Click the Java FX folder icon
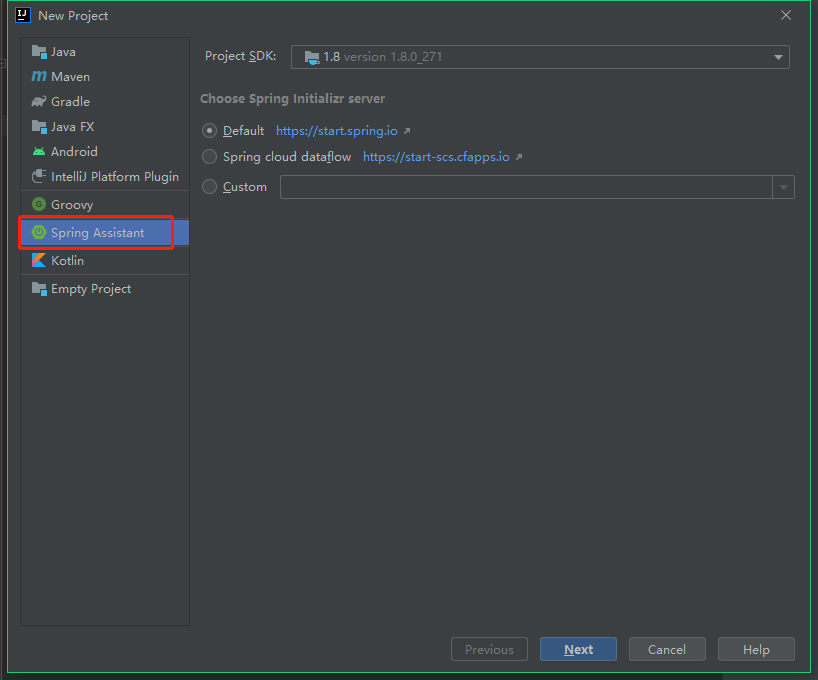Viewport: 818px width, 680px height. pos(39,127)
